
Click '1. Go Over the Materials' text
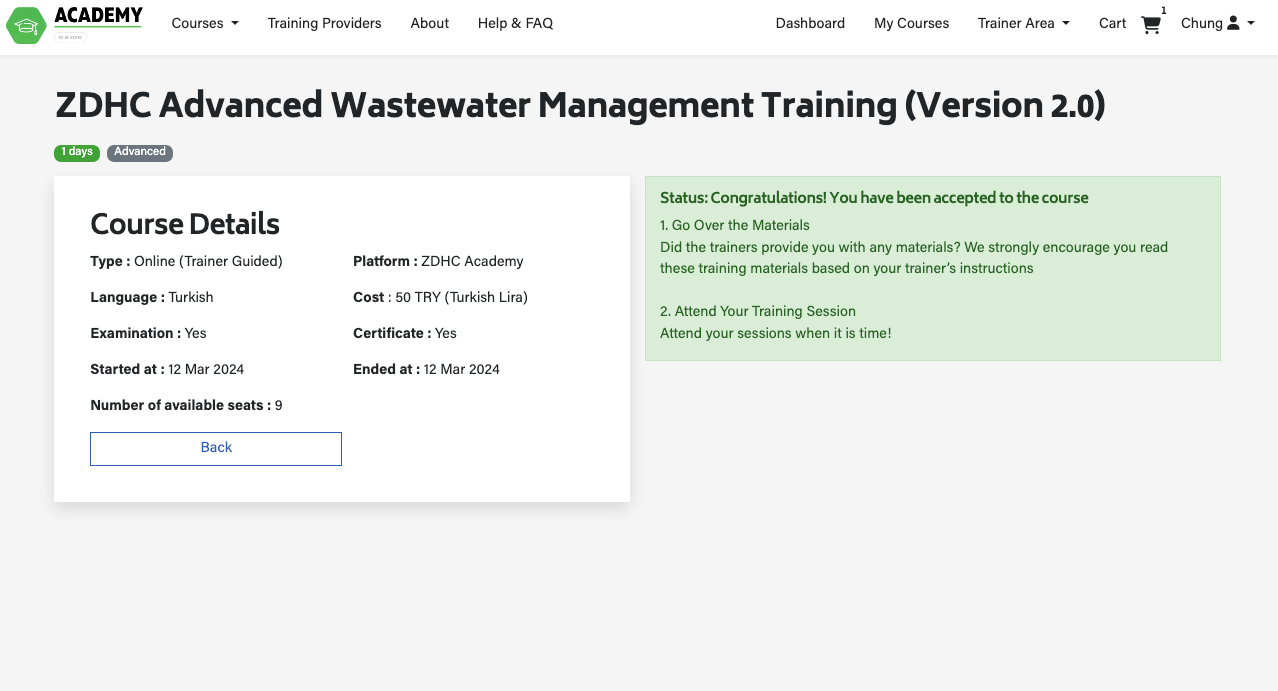click(x=735, y=225)
